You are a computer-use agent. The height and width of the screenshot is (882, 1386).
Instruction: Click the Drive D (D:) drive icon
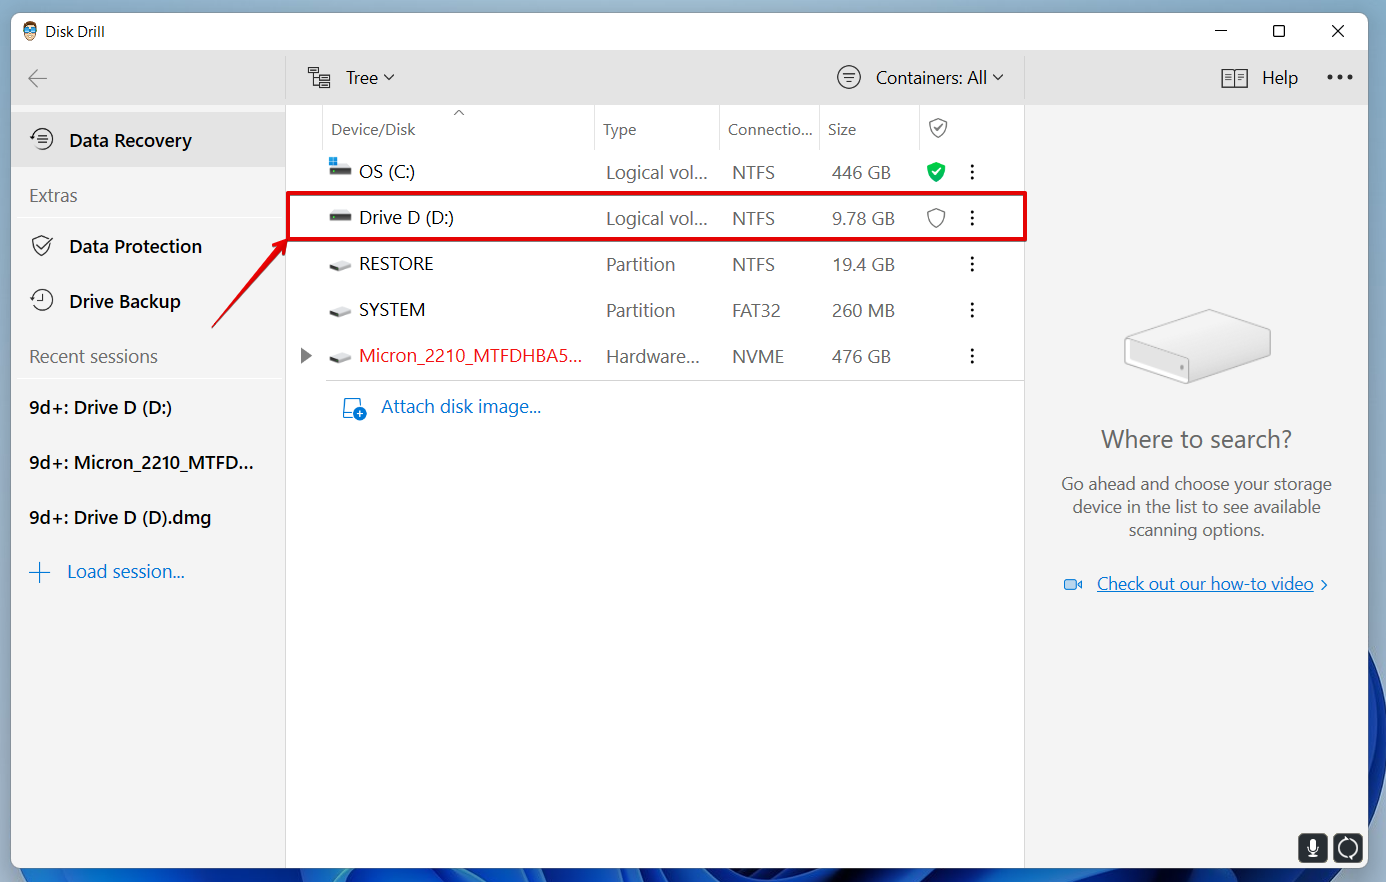coord(340,216)
